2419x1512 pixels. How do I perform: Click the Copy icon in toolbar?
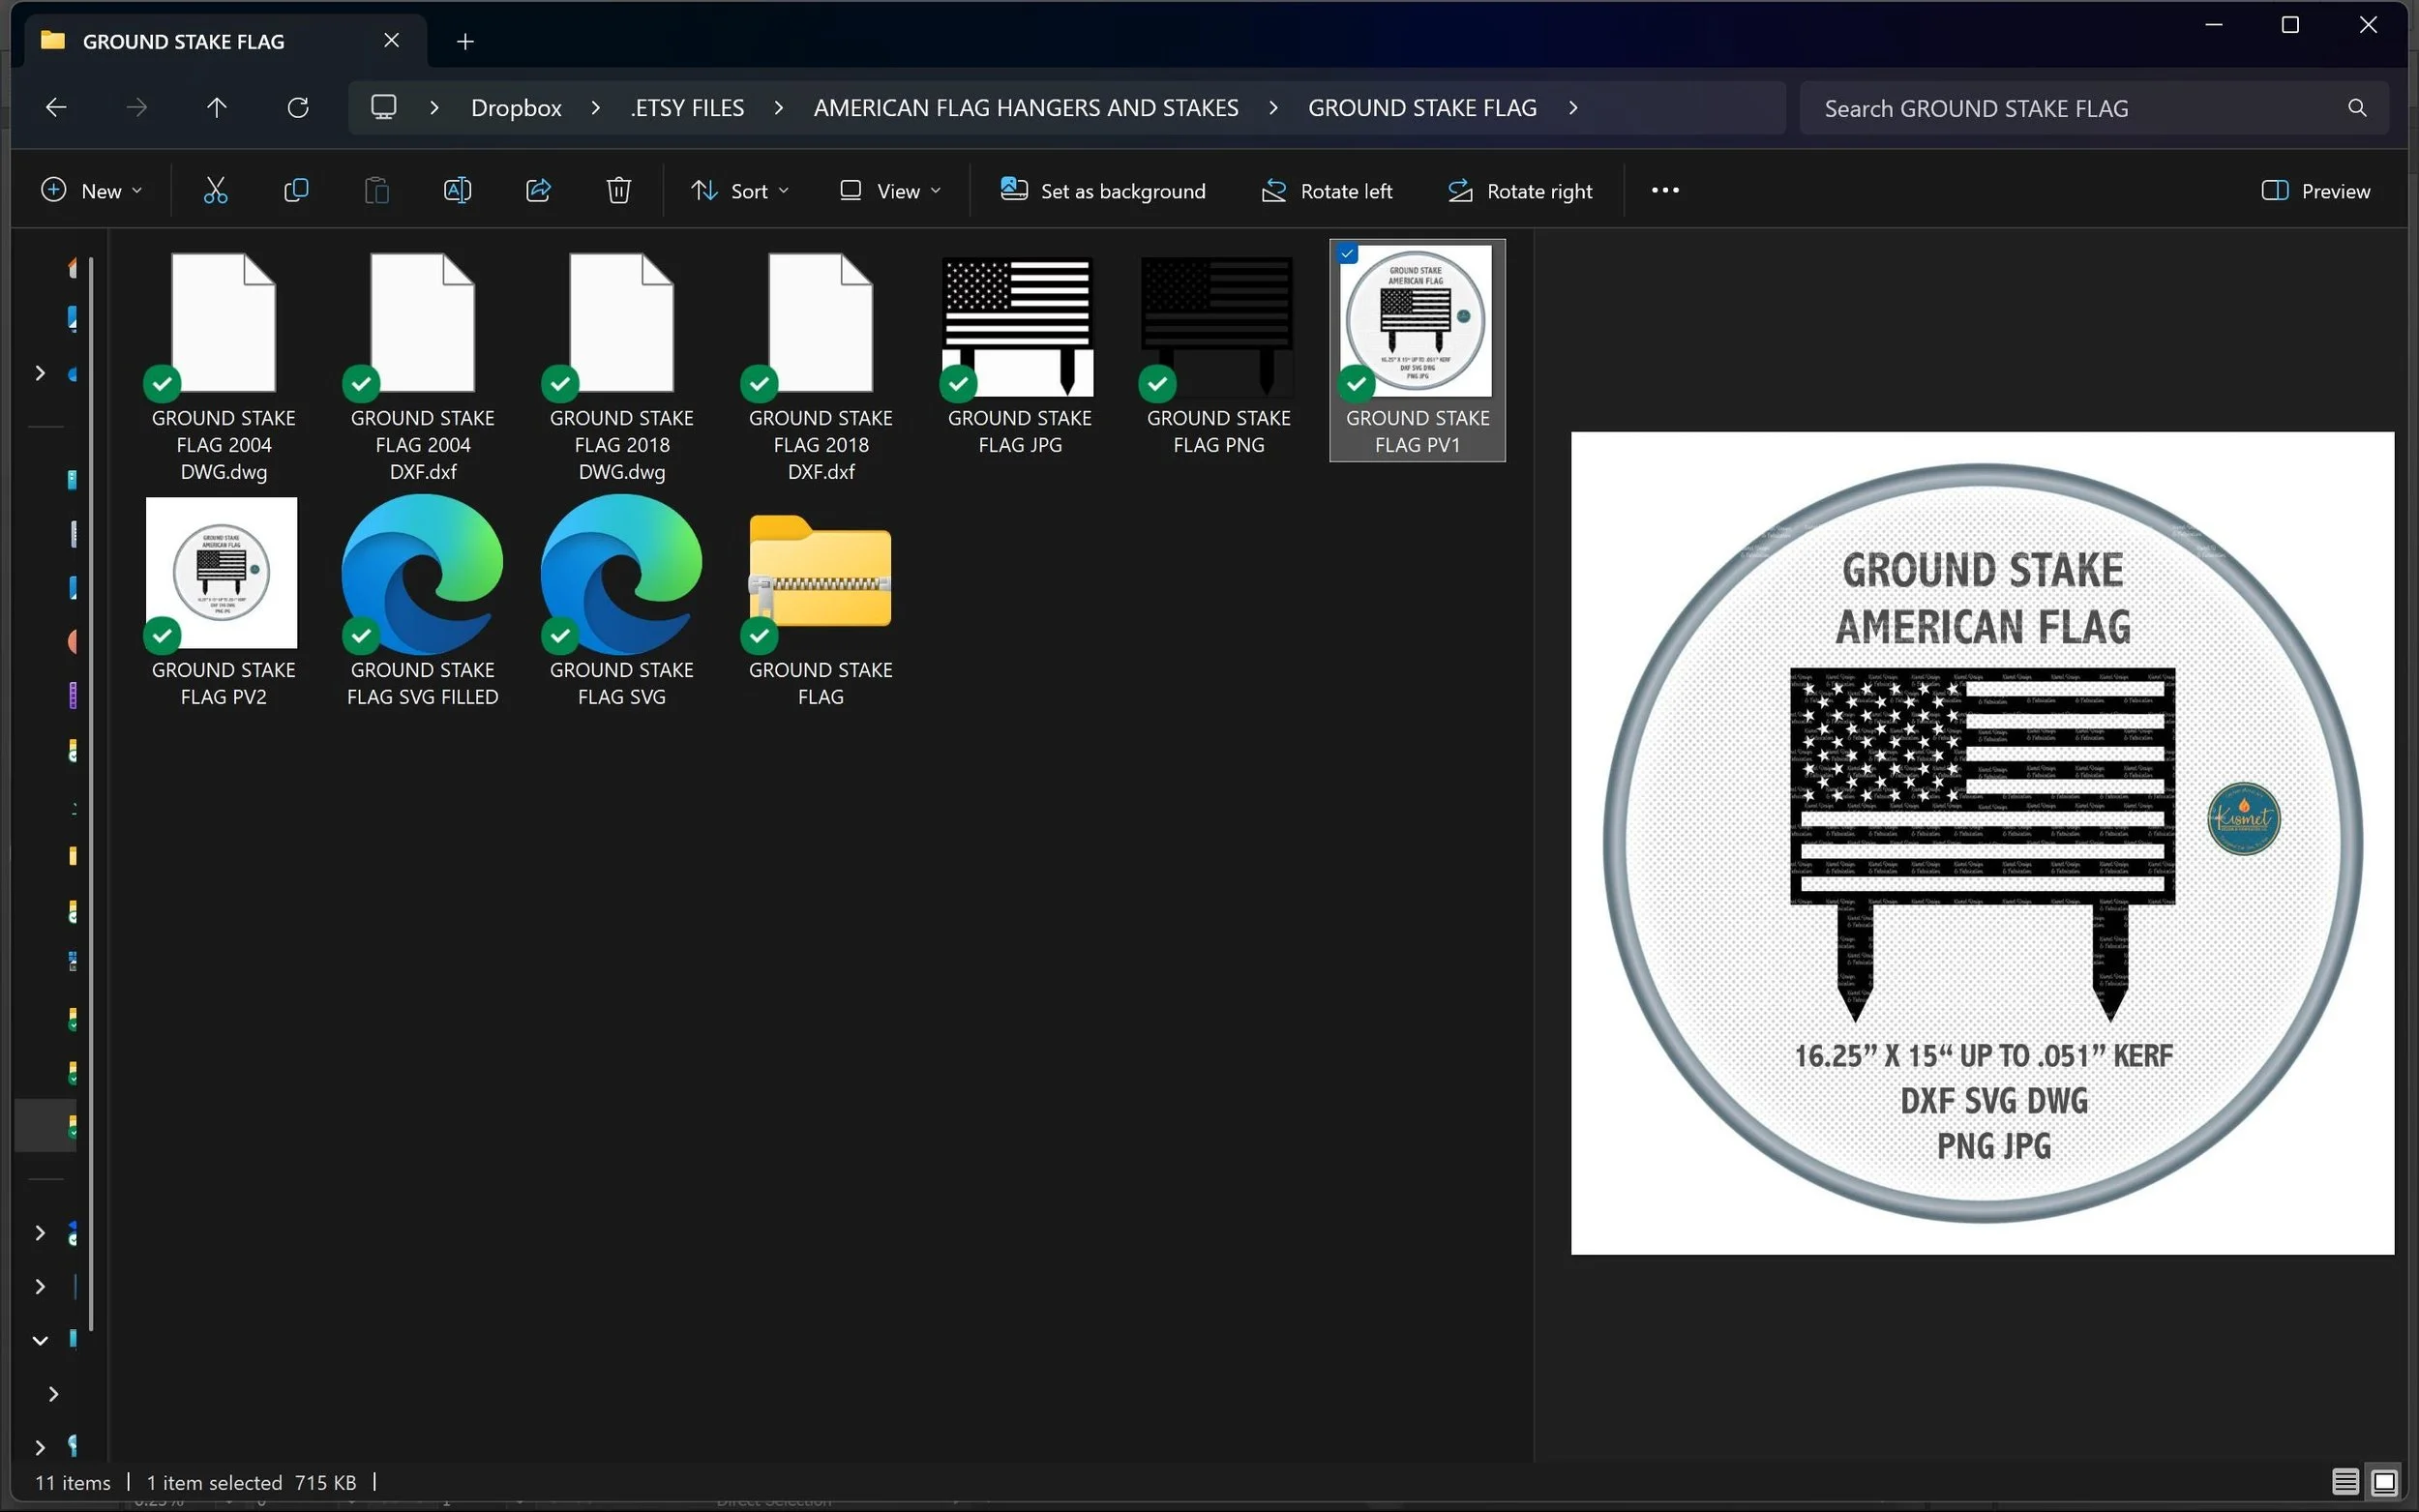(x=296, y=190)
